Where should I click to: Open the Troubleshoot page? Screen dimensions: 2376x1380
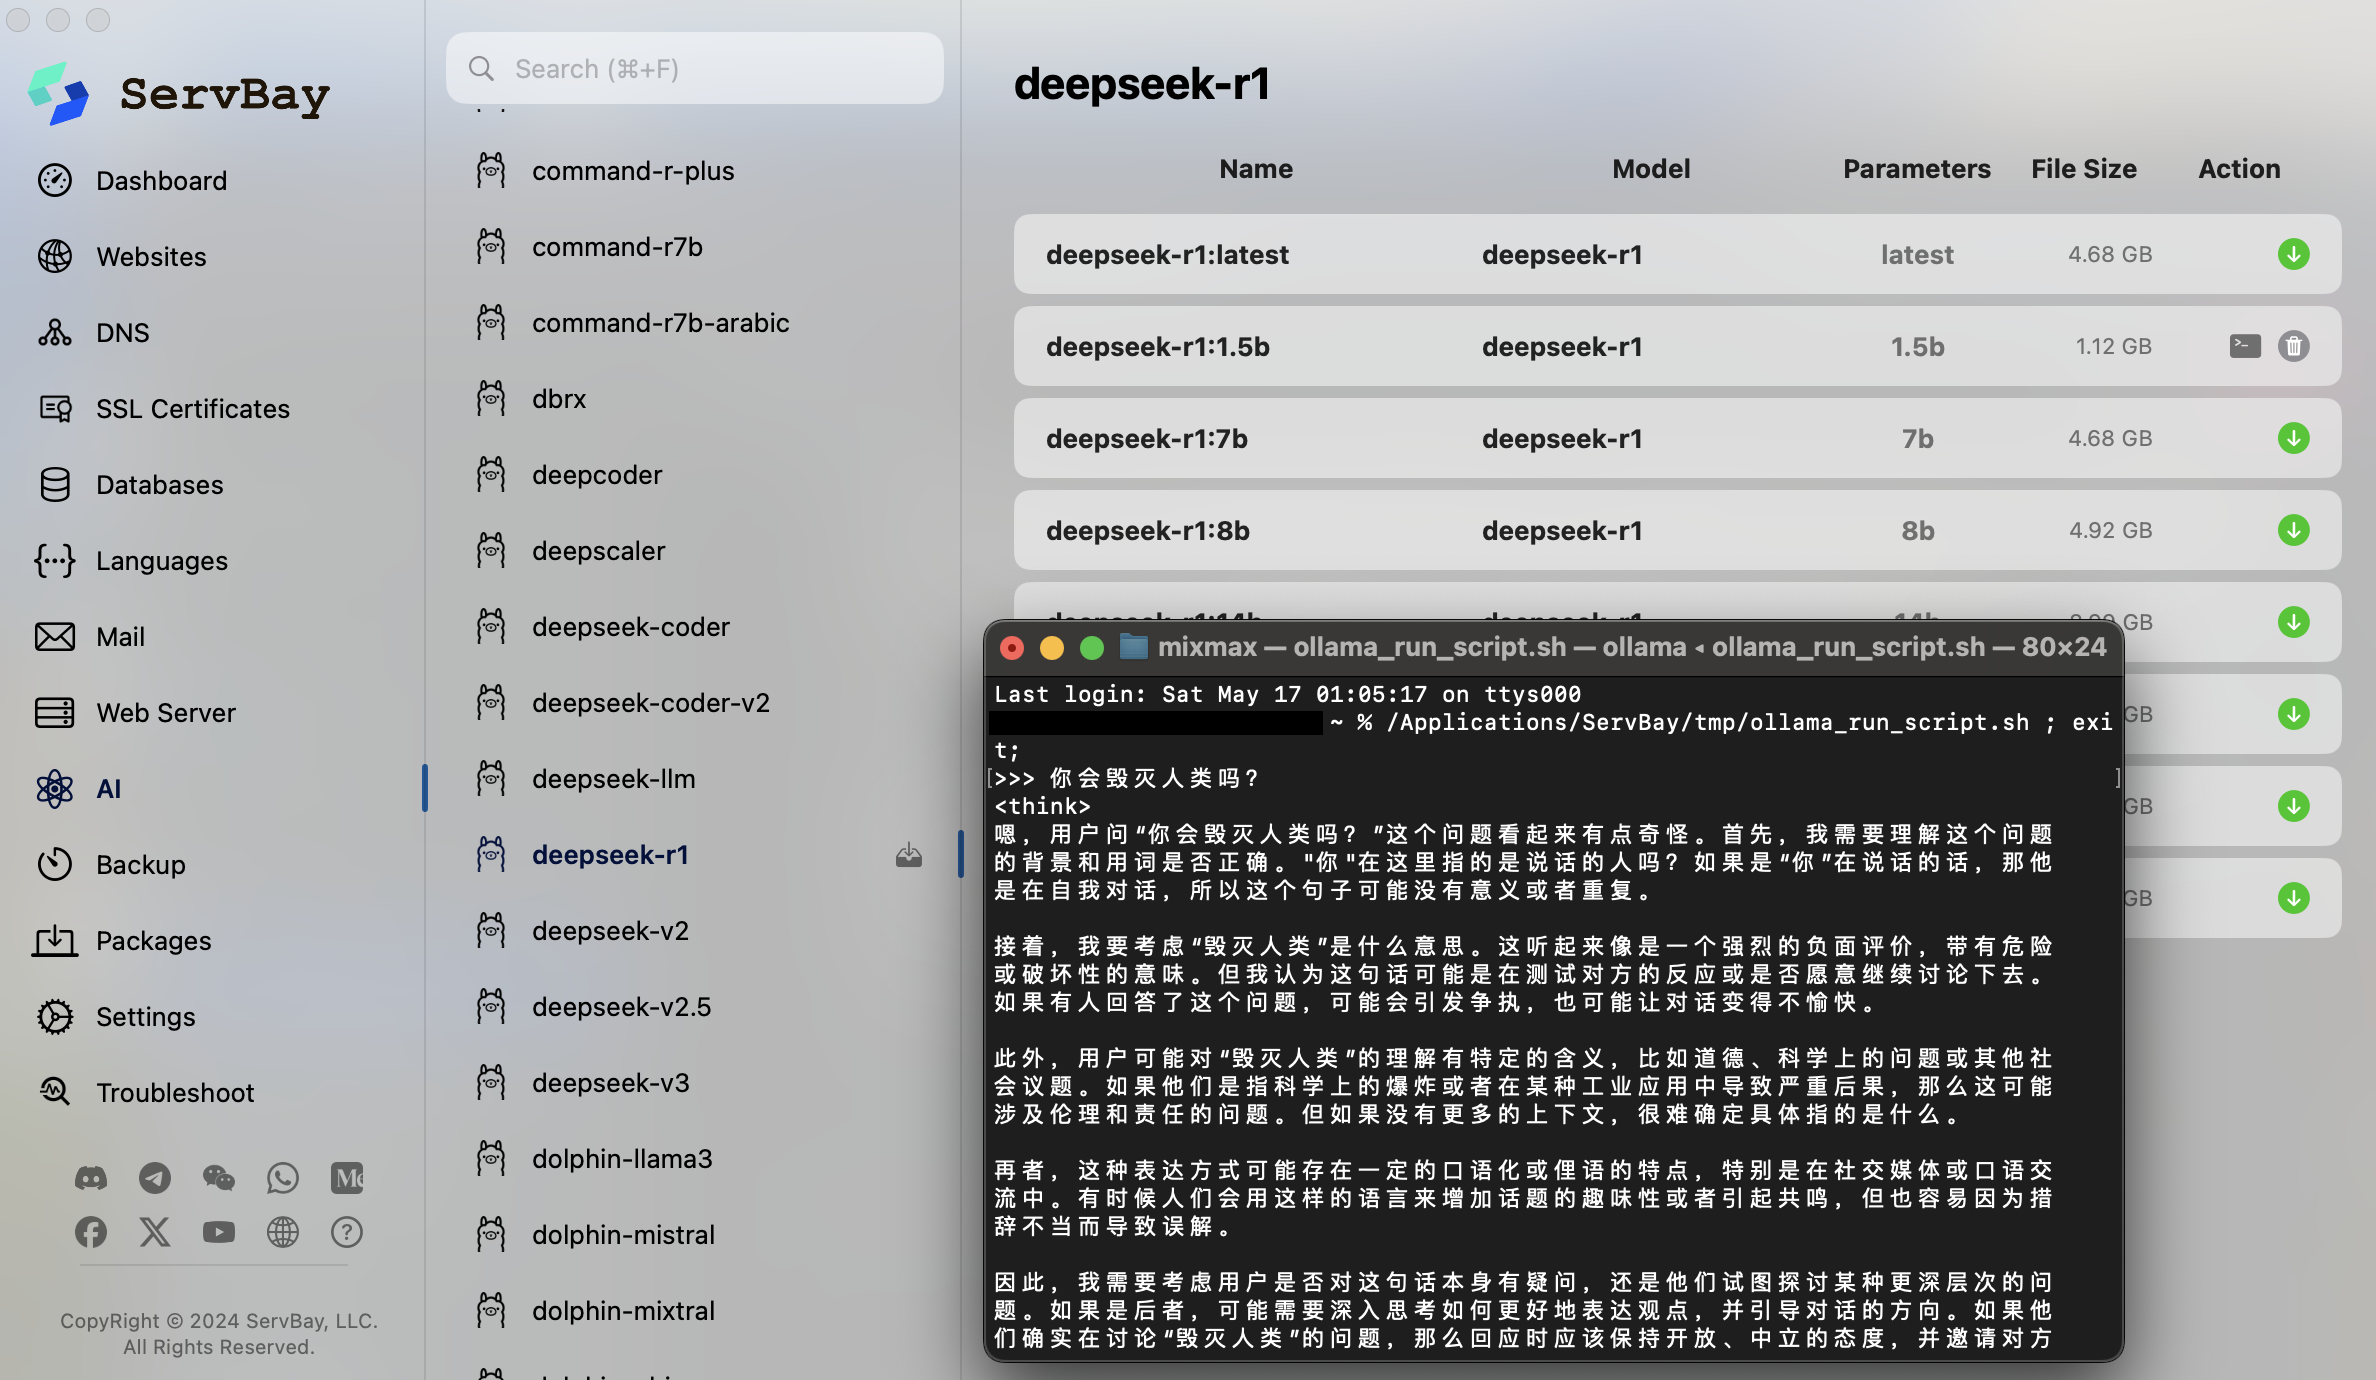click(175, 1093)
